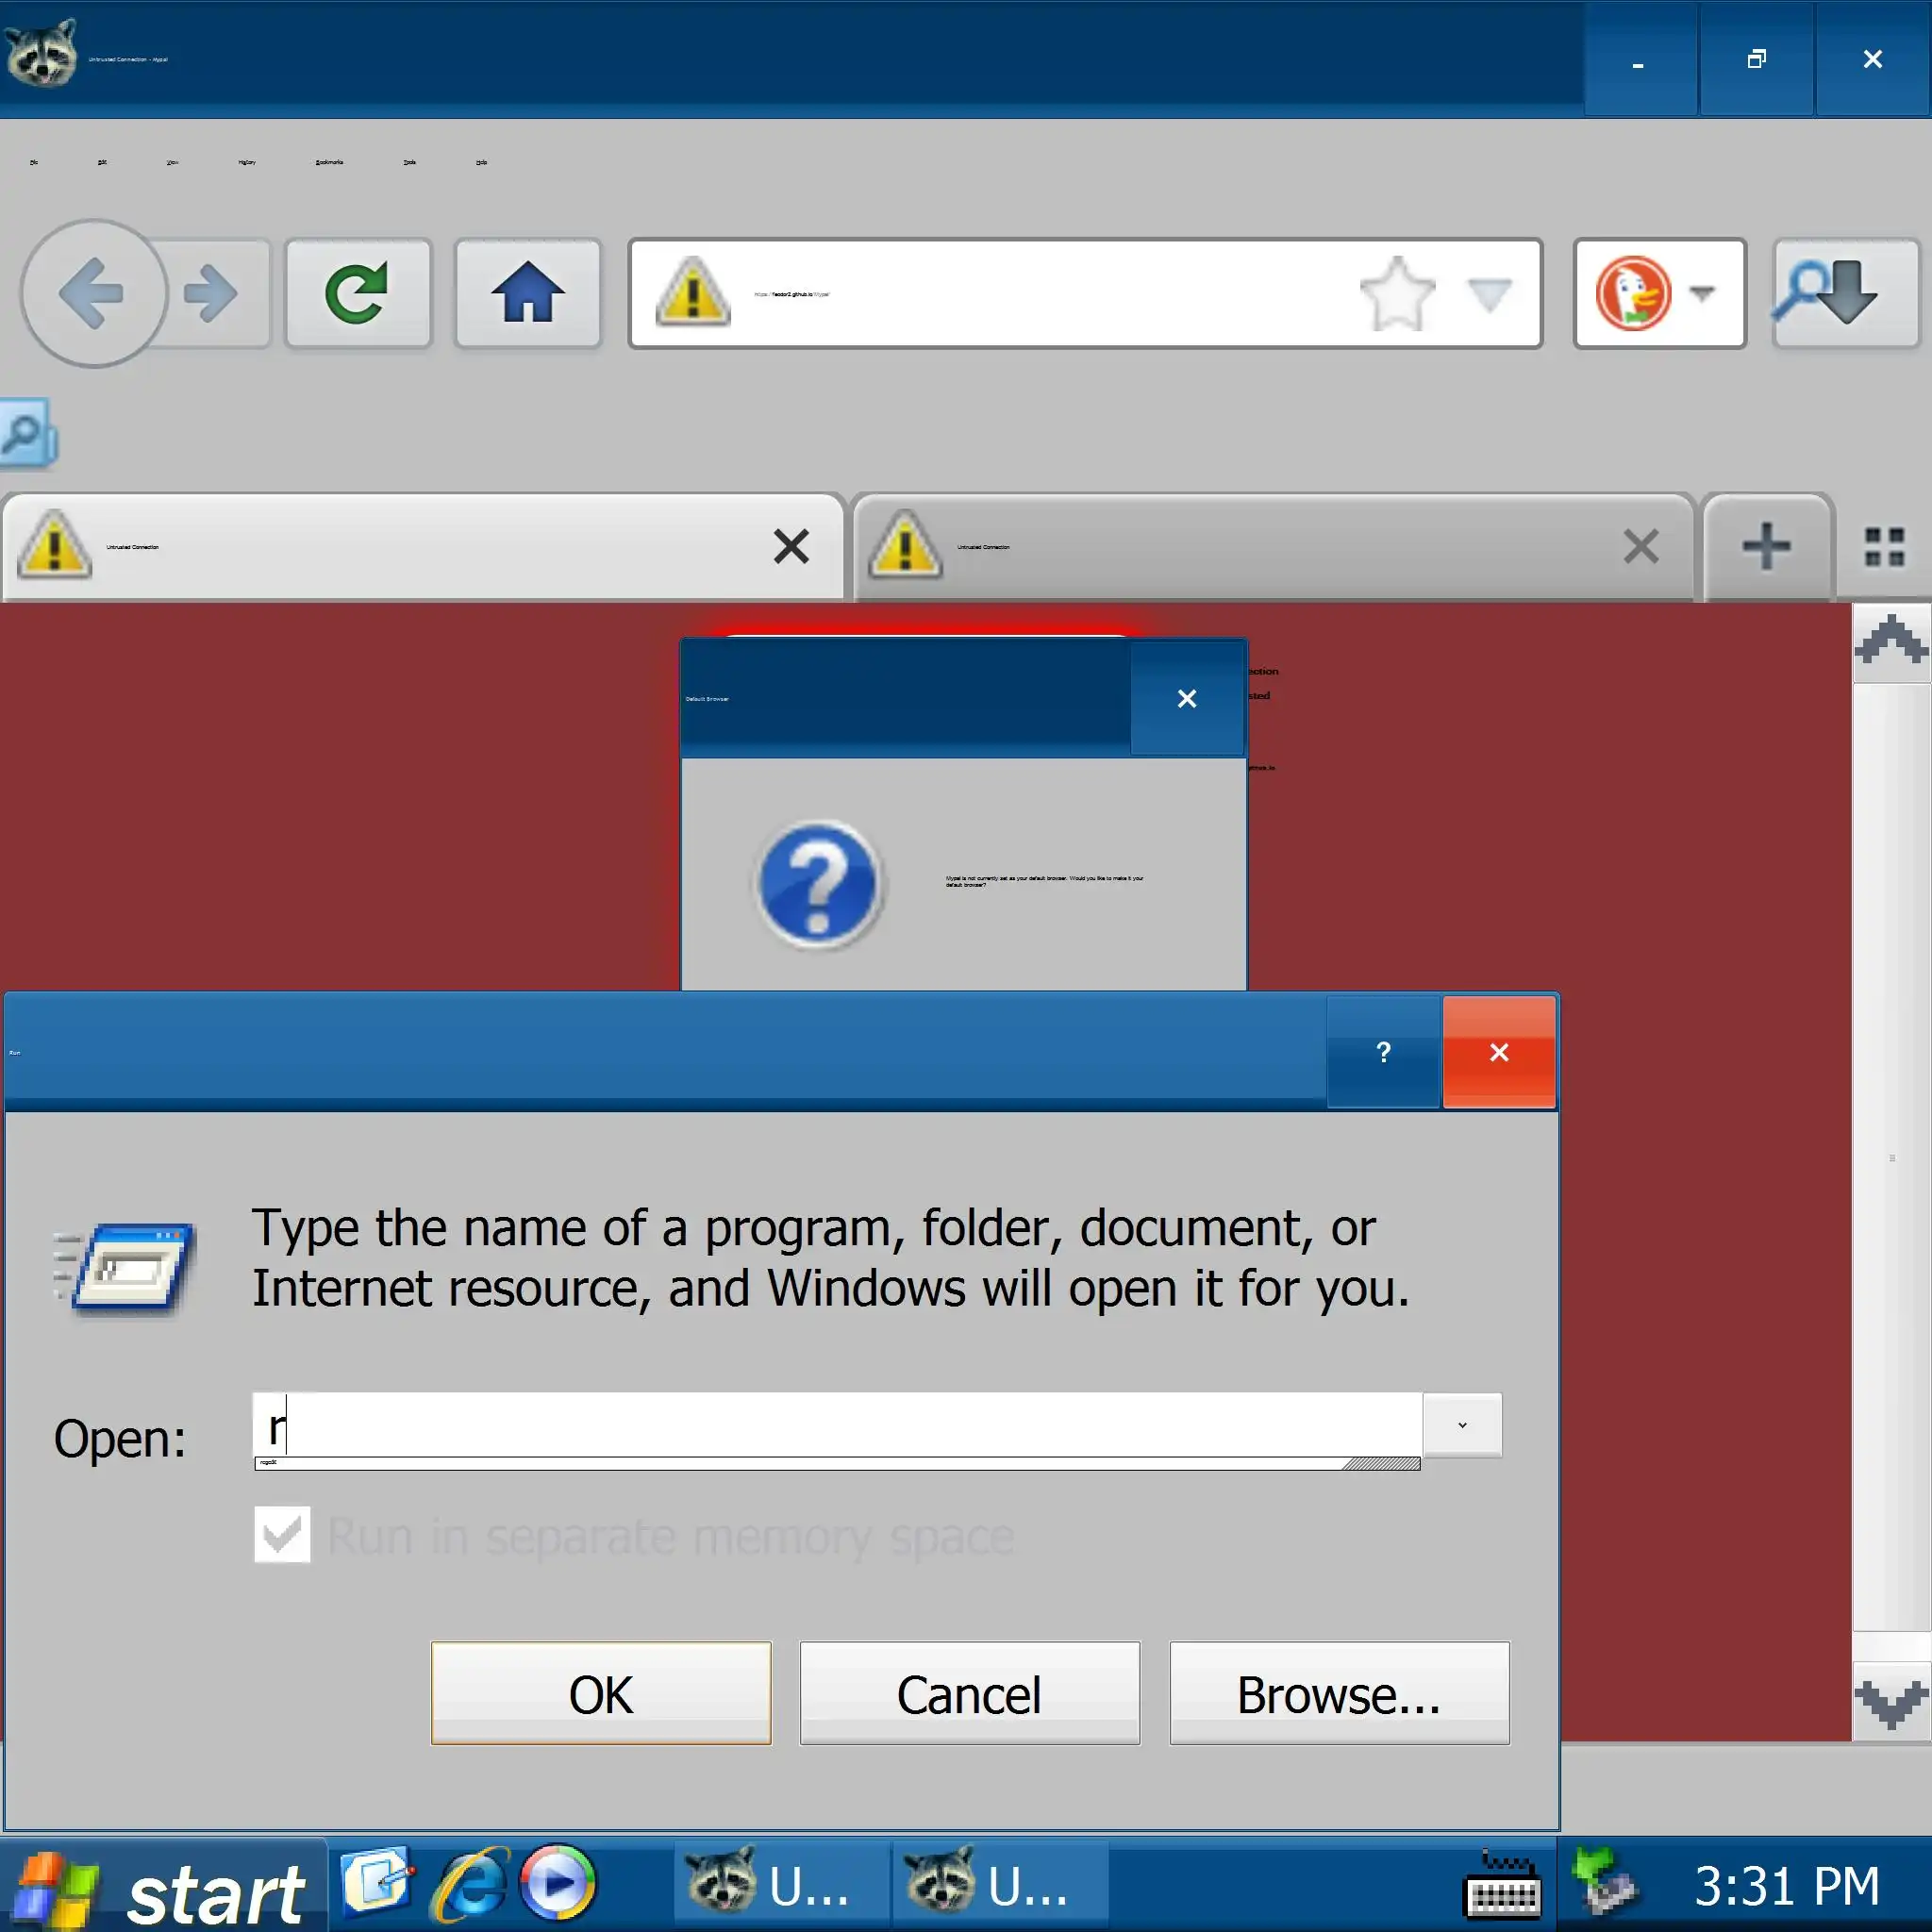Click the Browse... button
Screen dimensions: 1932x1932
point(1339,1694)
